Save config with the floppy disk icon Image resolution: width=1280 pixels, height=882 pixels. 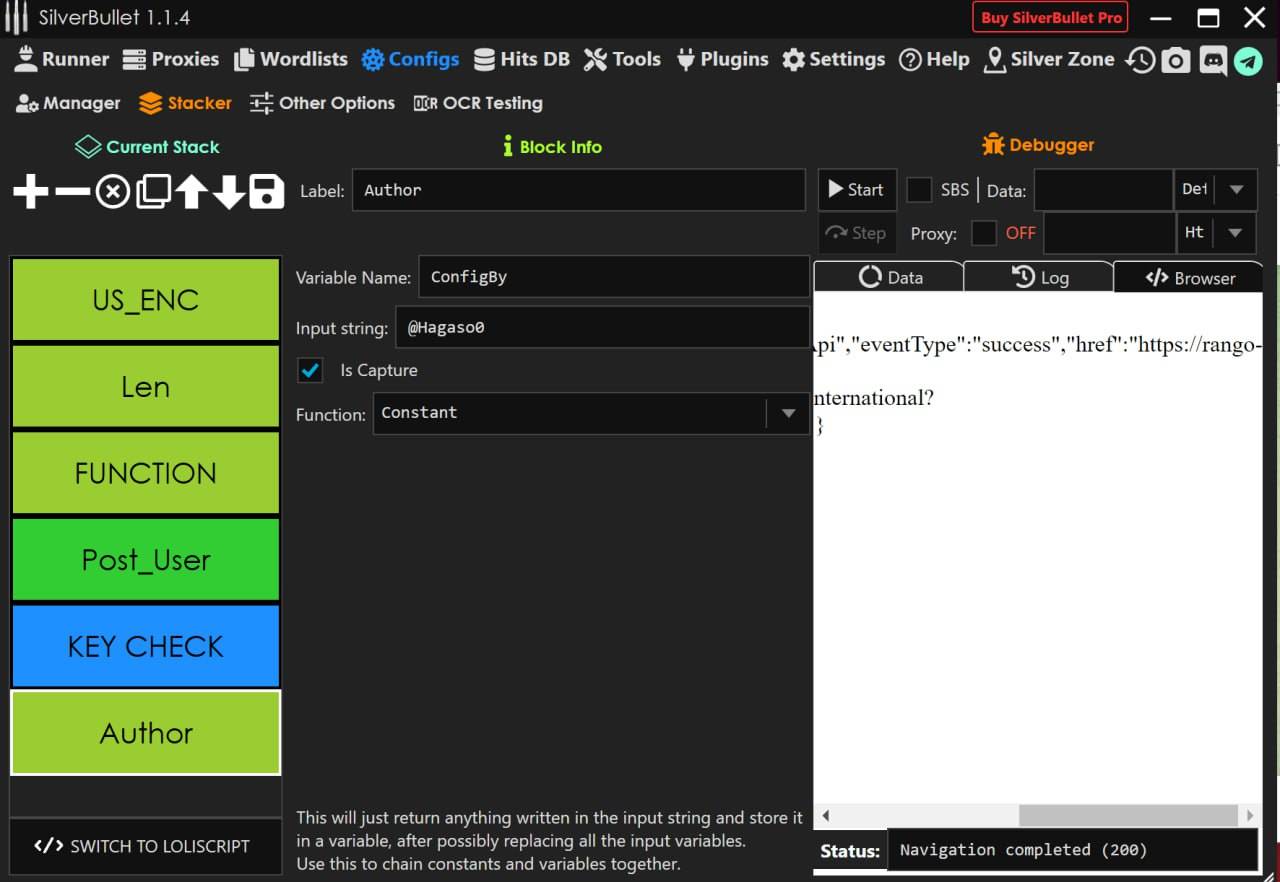(x=267, y=191)
